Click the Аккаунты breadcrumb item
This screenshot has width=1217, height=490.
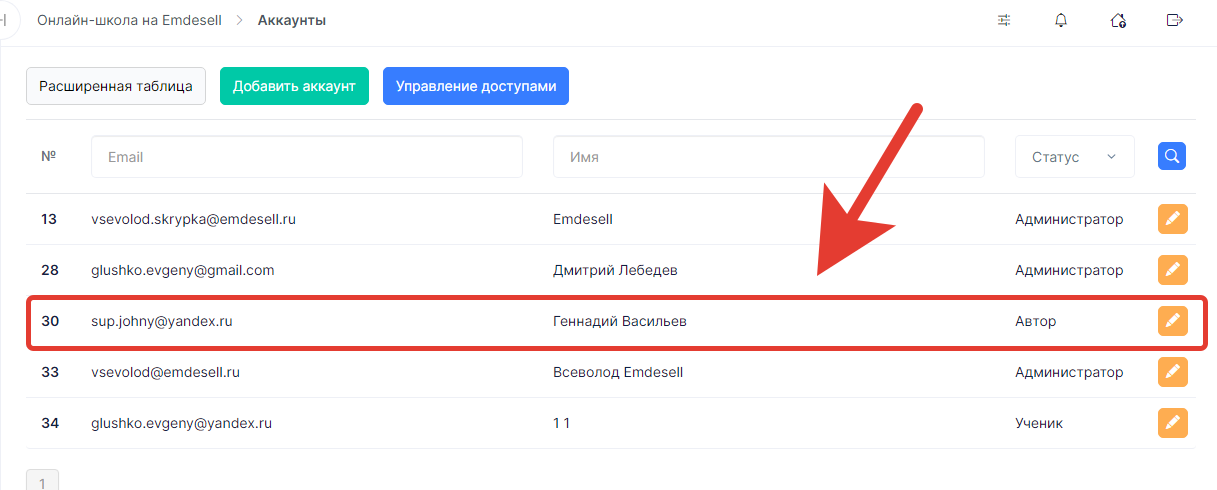click(x=291, y=20)
